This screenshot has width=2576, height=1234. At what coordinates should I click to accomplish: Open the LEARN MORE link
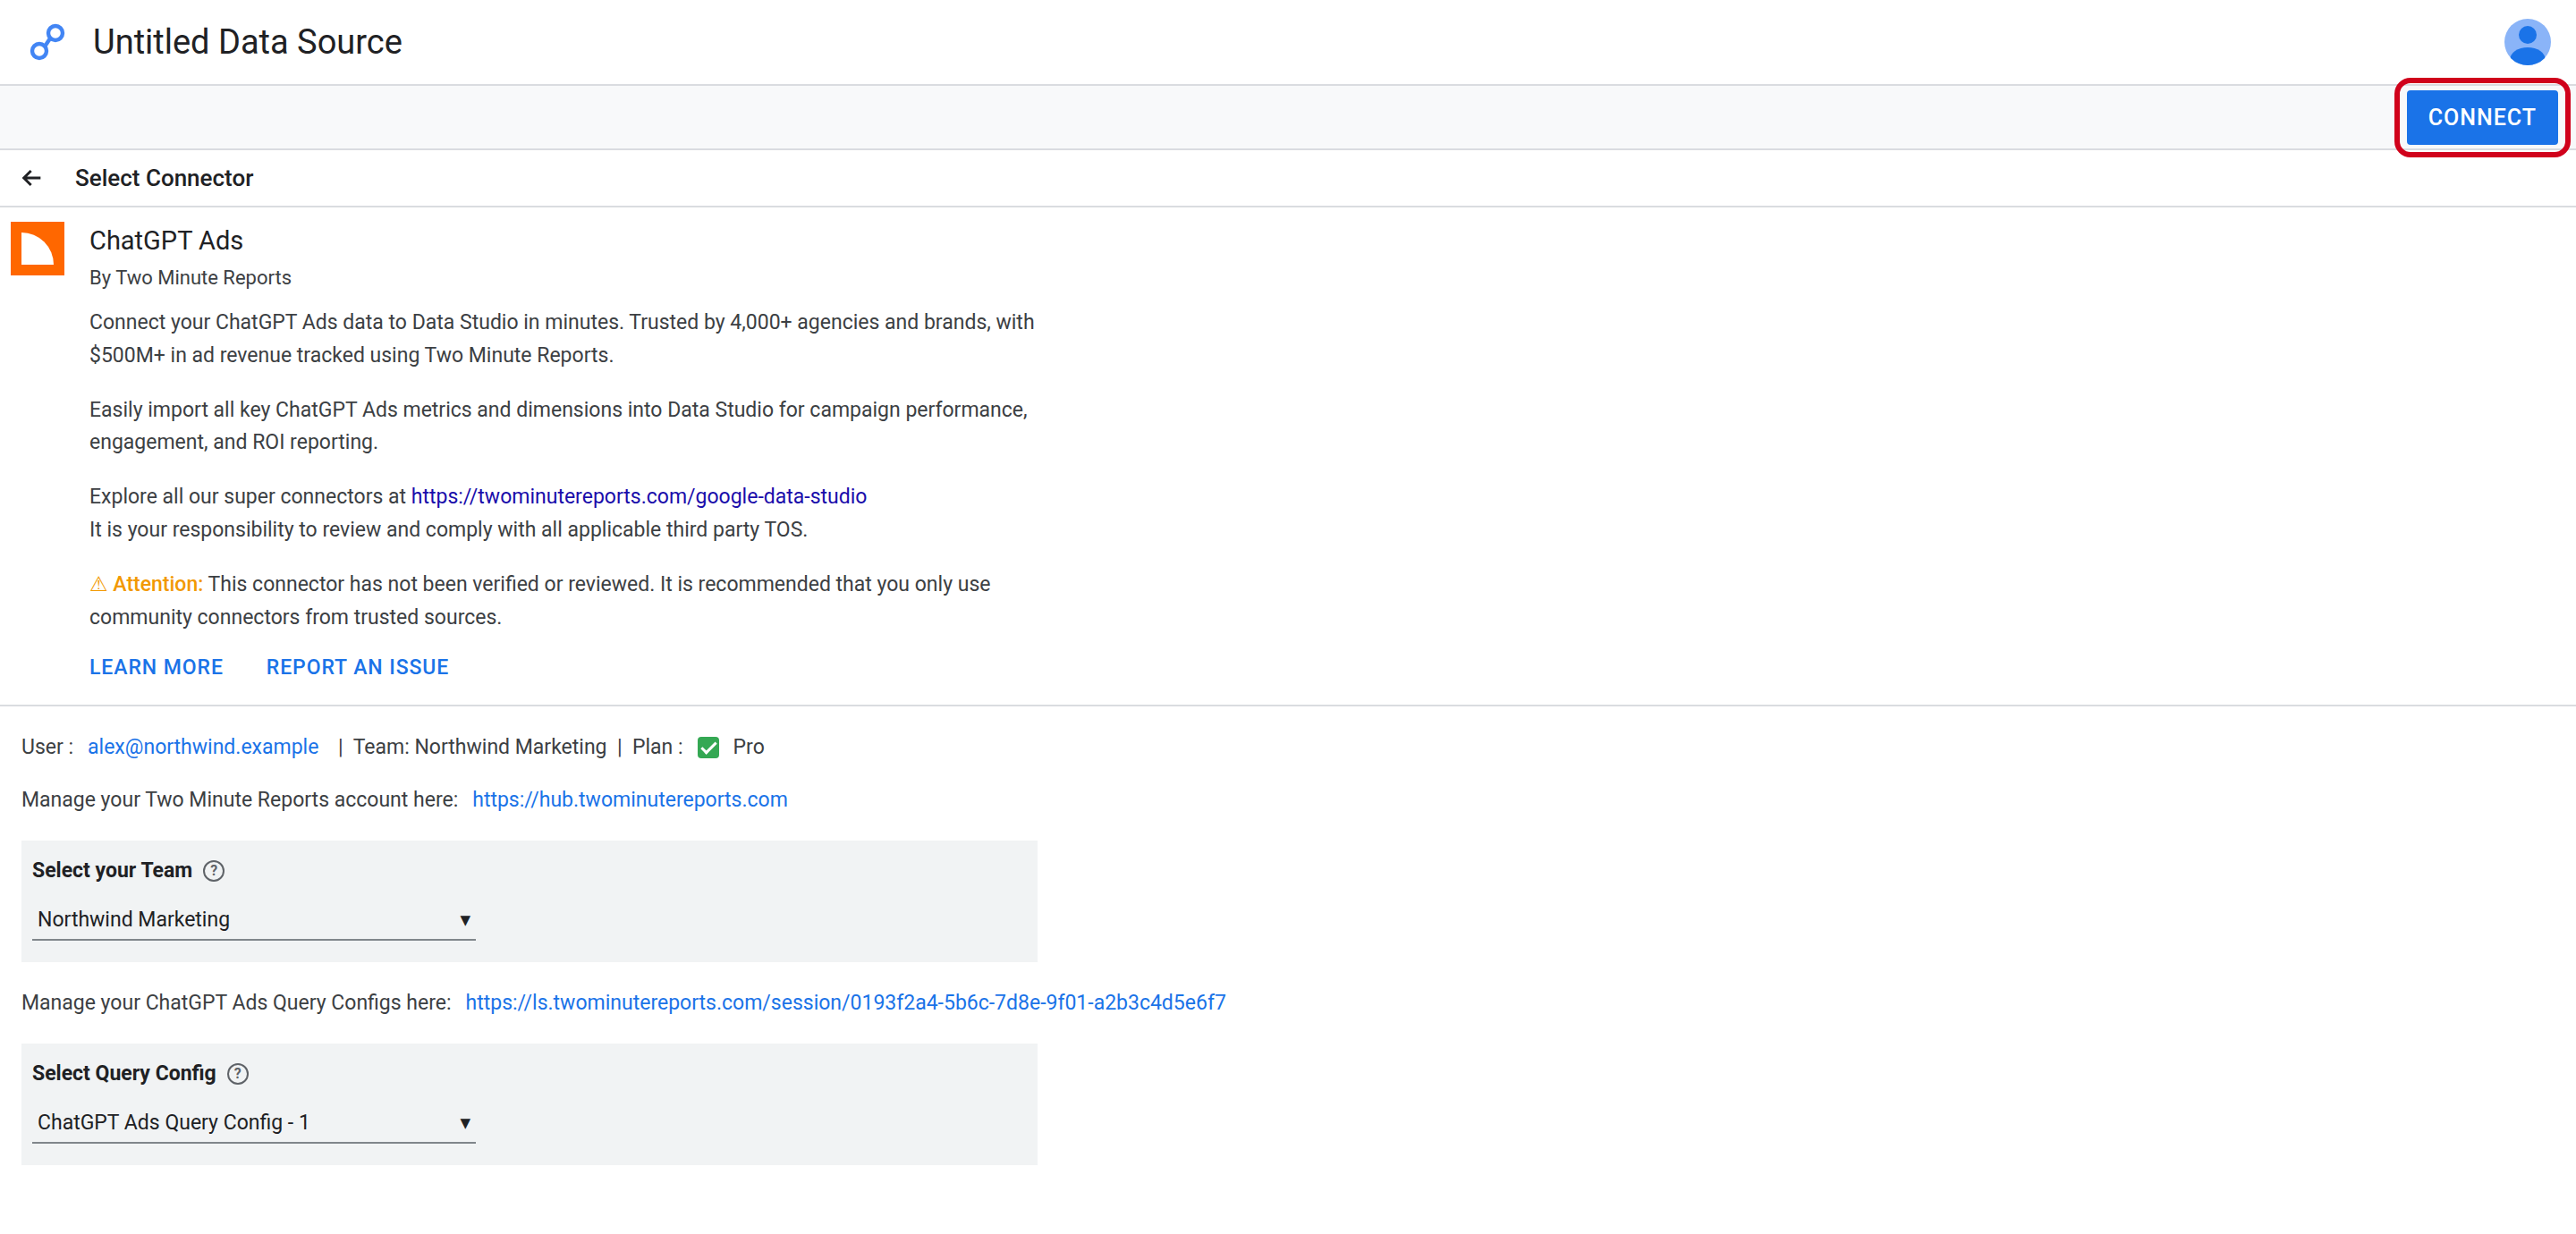[x=156, y=667]
